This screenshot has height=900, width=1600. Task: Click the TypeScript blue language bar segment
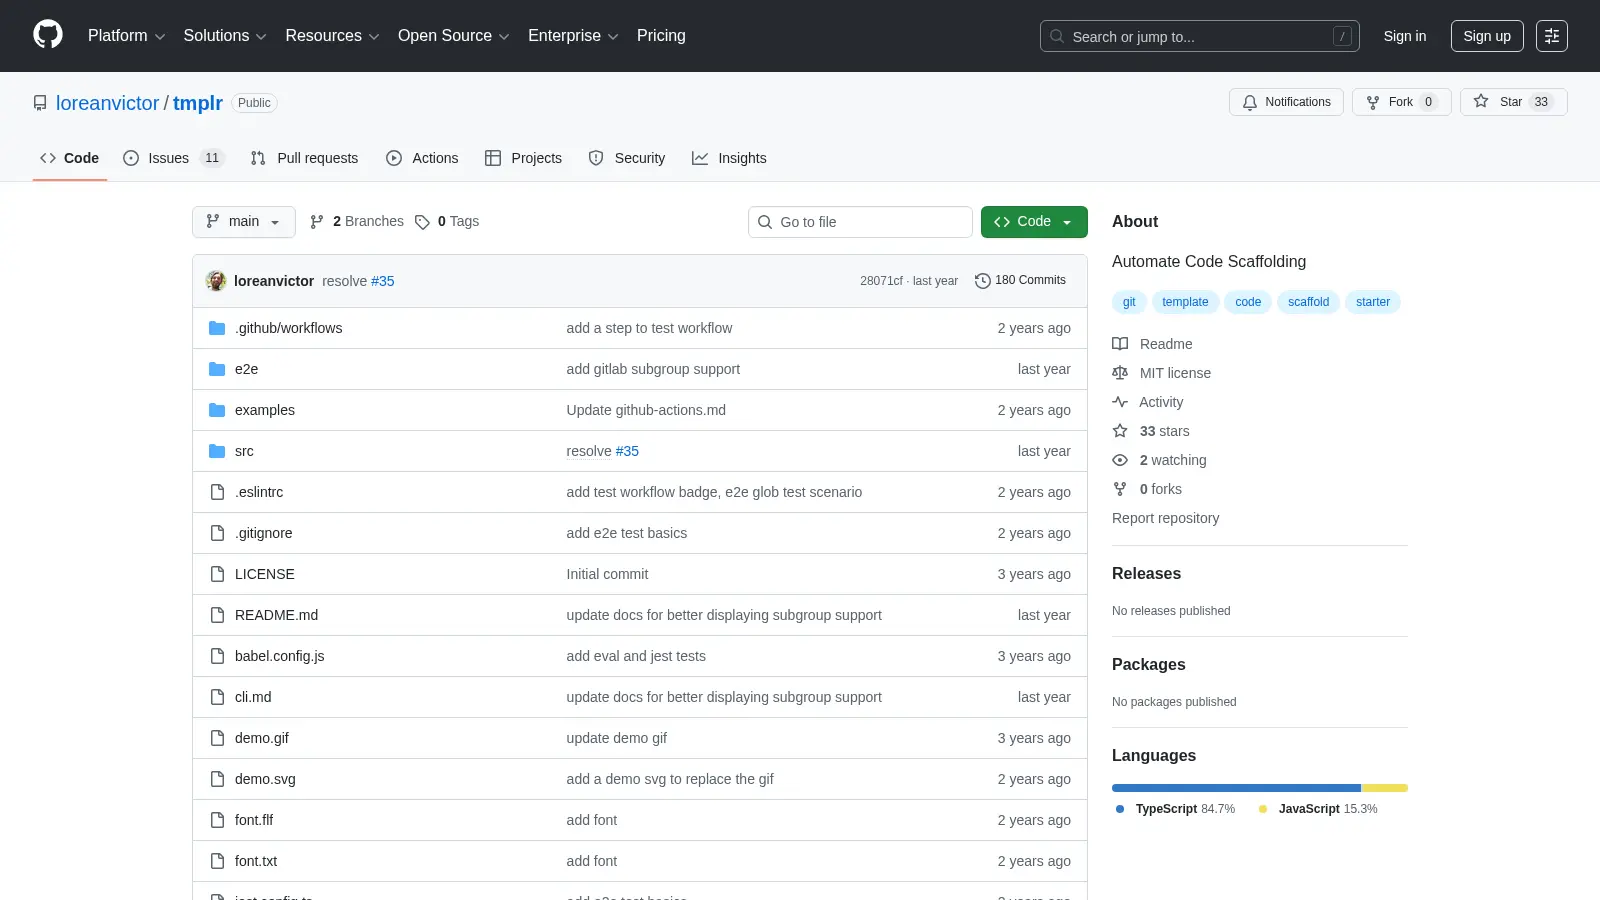pos(1236,788)
